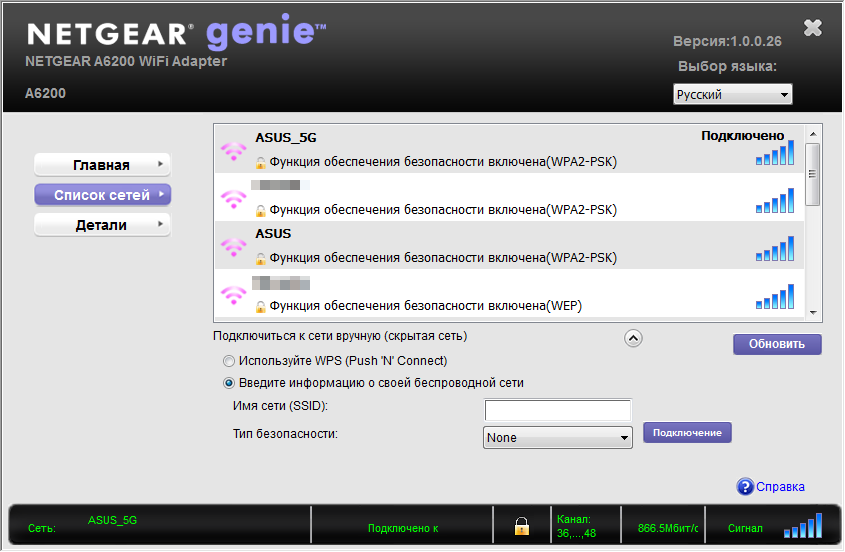Click the WiFi icon of the WEP network
This screenshot has width=845, height=552.
coord(233,295)
